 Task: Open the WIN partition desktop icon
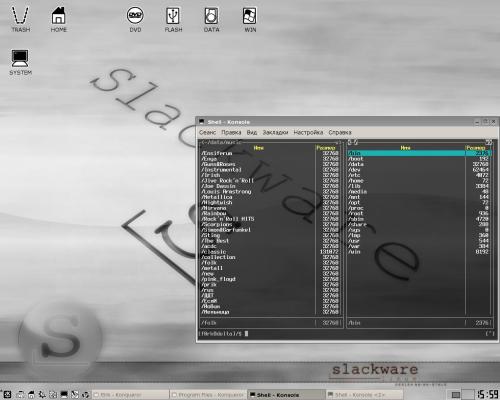250,19
